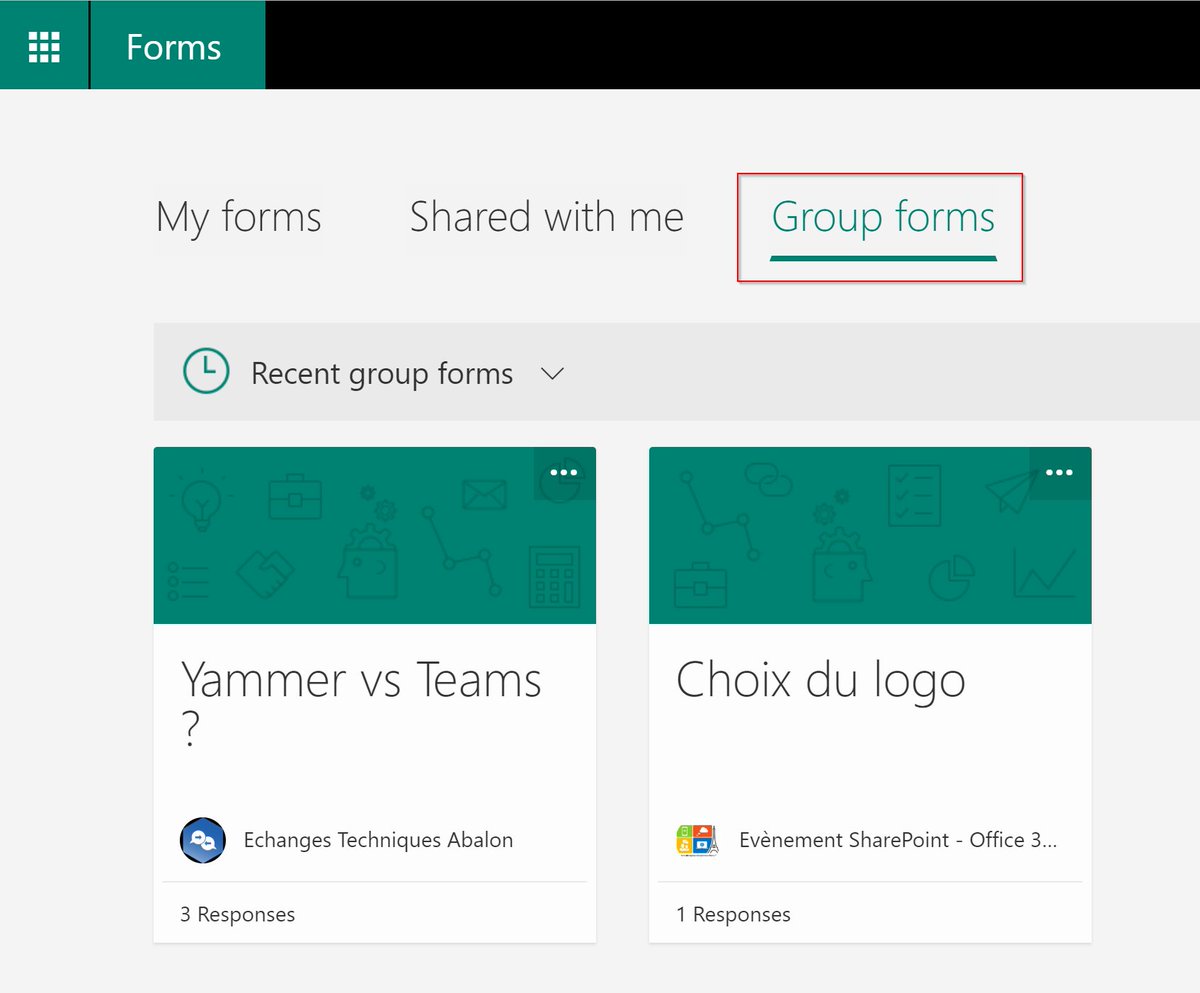Click the Yammer vs Teams card banner
This screenshot has width=1200, height=993.
tap(374, 535)
